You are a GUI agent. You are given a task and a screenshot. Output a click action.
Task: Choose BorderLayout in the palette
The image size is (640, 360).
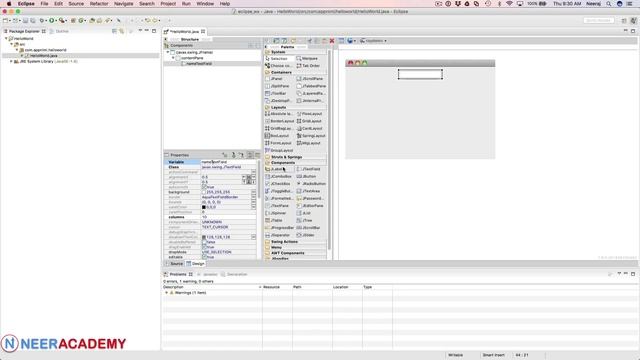[x=279, y=121]
